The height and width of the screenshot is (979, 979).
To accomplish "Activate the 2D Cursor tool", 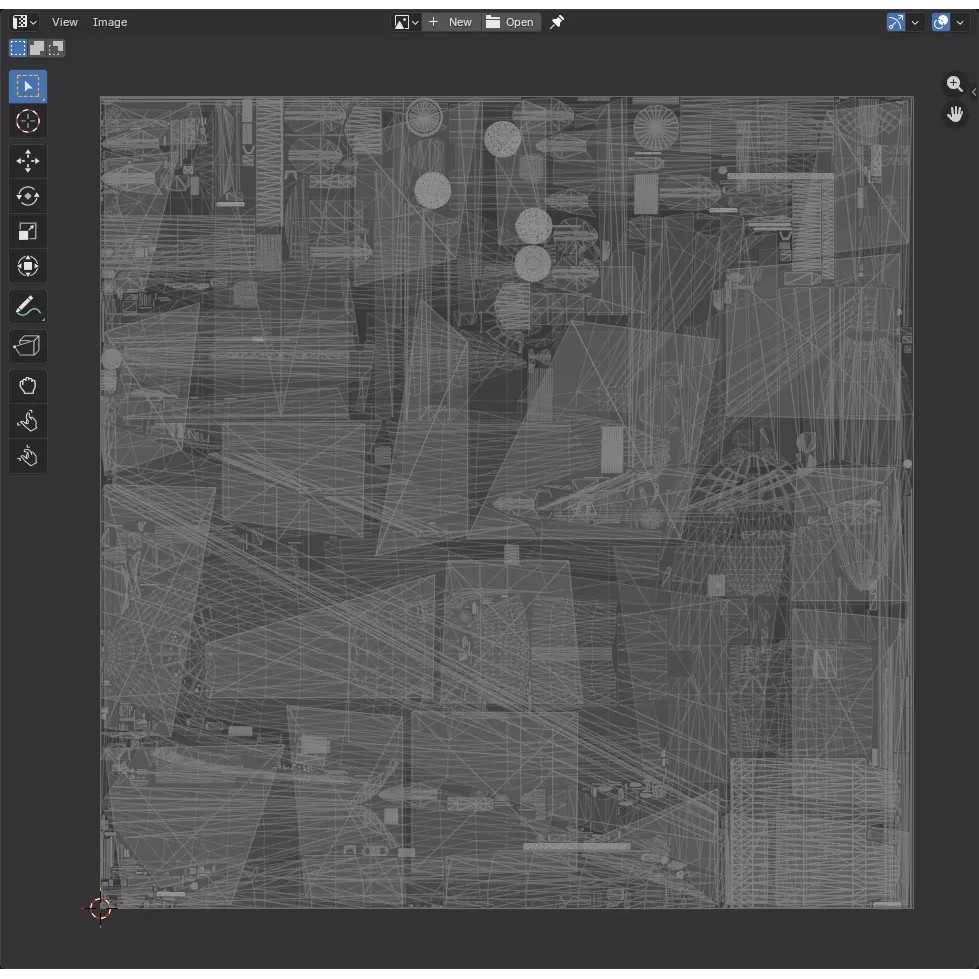I will pyautogui.click(x=27, y=121).
